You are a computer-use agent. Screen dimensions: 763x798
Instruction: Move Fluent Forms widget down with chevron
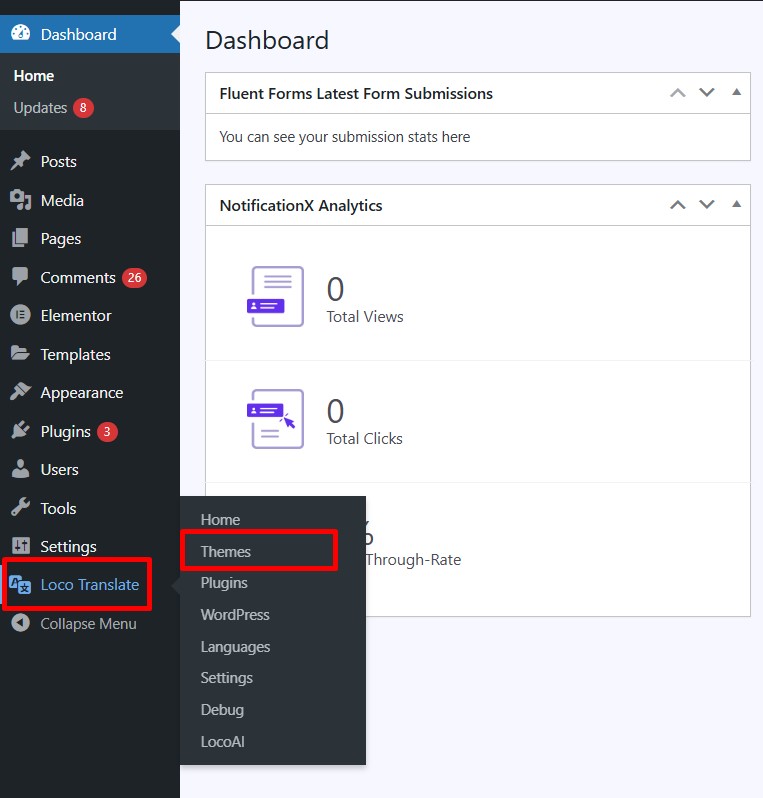707,93
